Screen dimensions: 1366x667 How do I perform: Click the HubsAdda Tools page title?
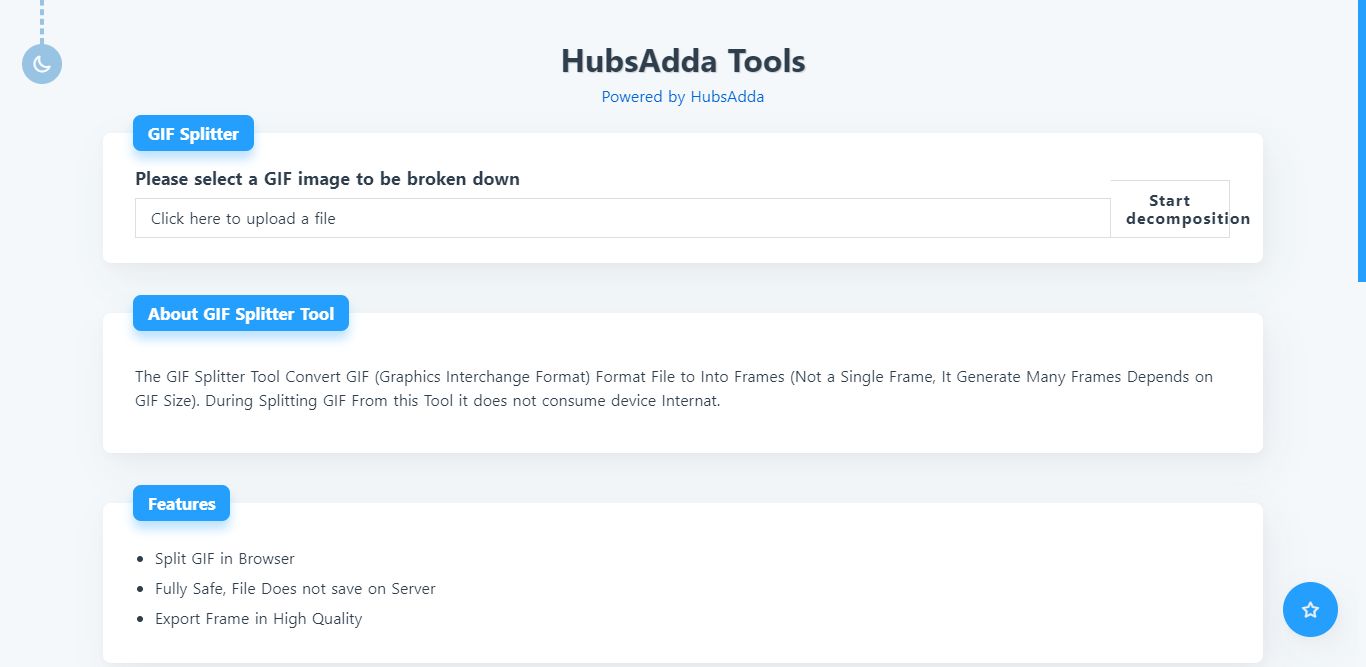683,61
